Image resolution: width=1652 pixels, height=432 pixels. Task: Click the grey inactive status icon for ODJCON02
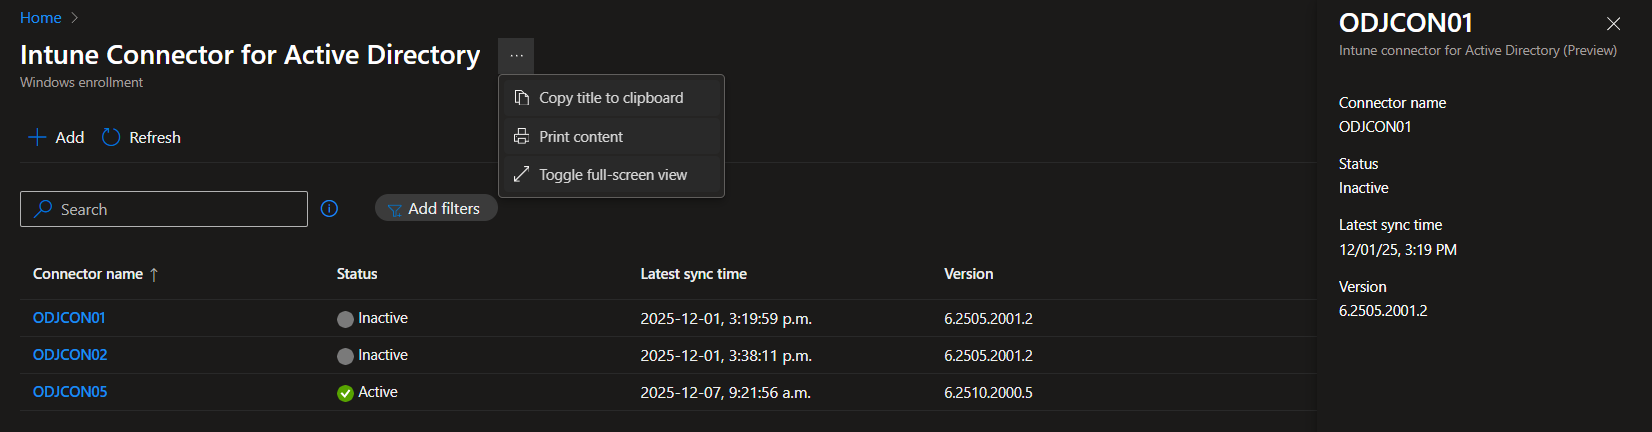tap(345, 356)
